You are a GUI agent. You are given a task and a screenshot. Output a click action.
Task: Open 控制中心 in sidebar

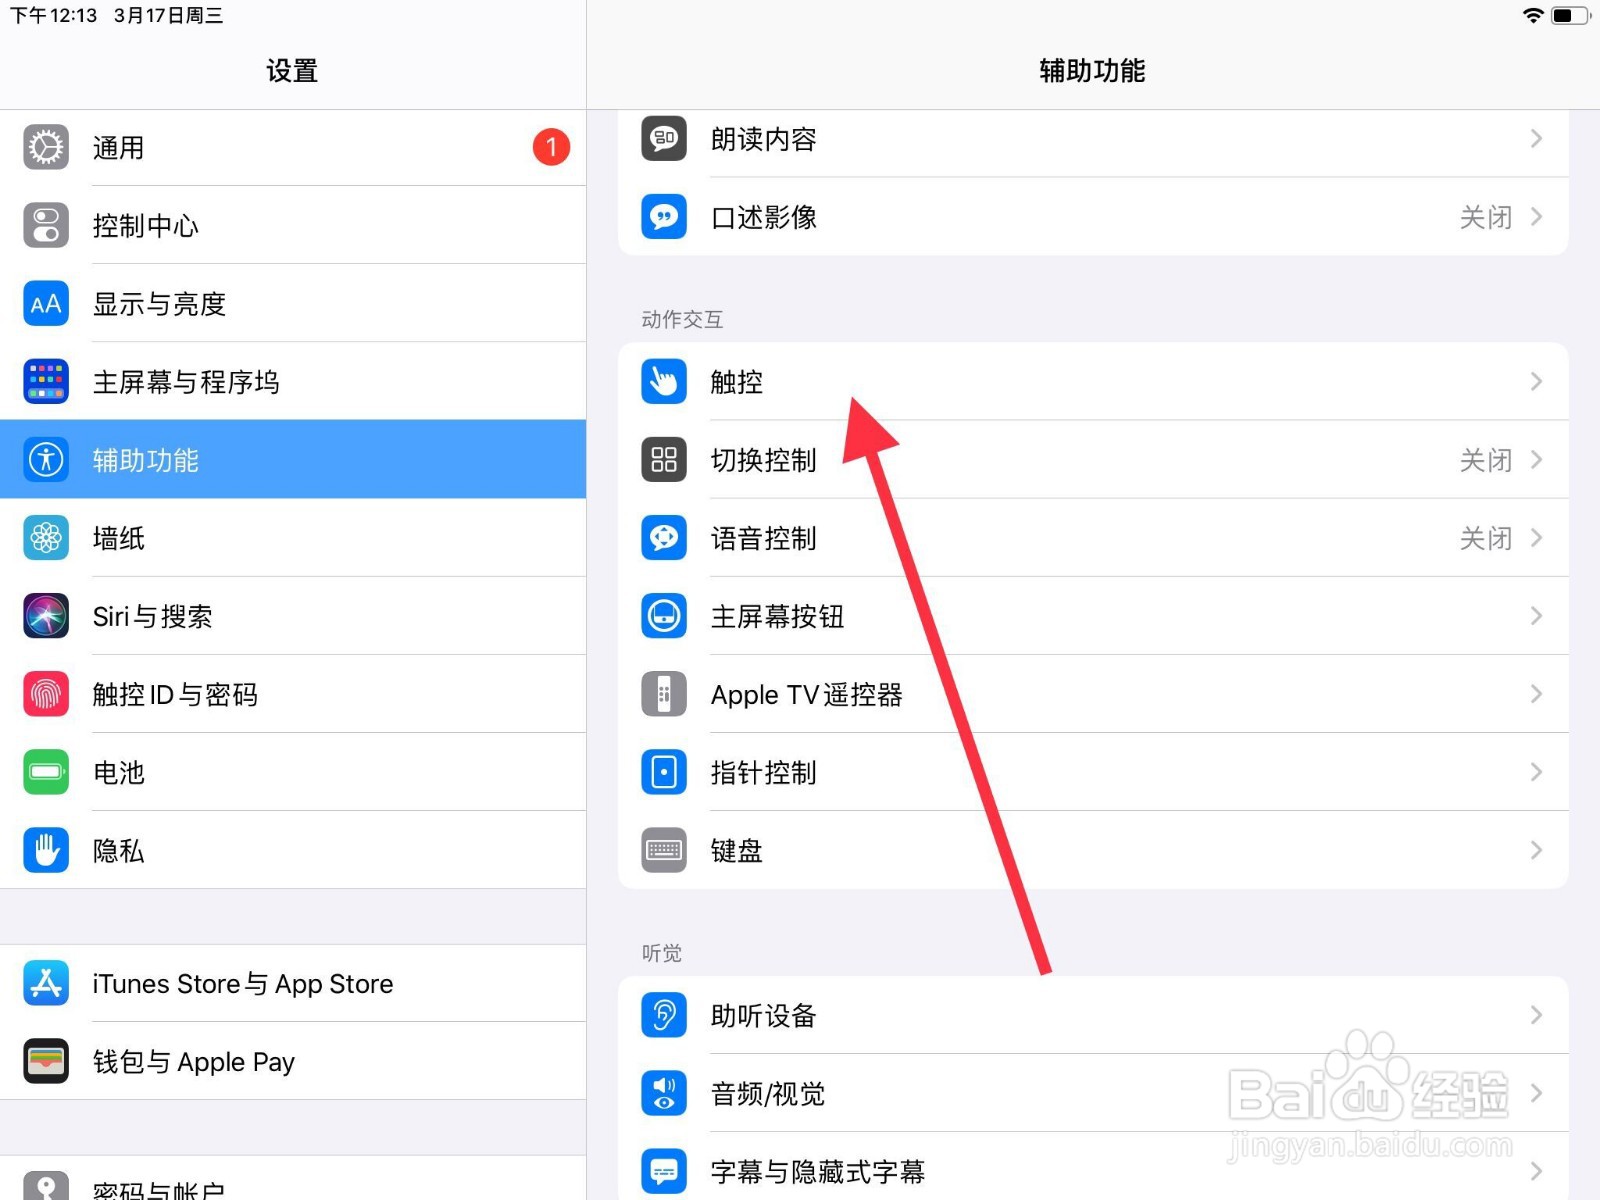(293, 225)
